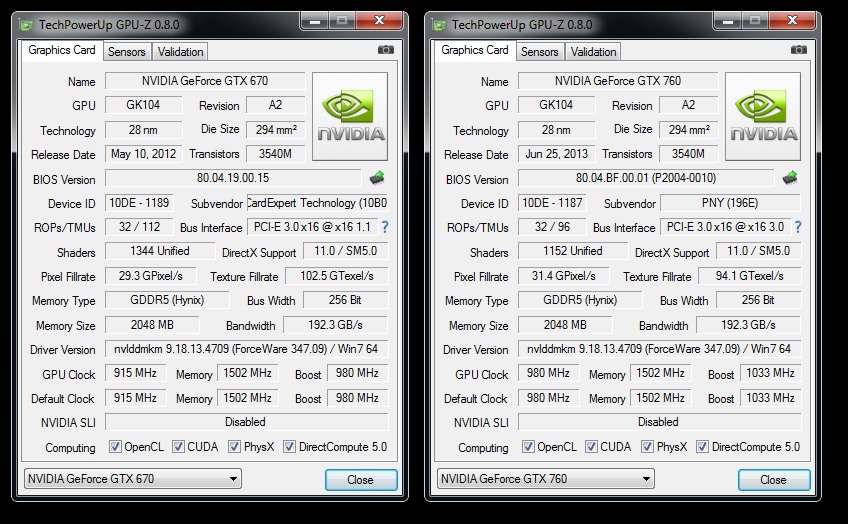Click the GPU Clock value 915 MHz

(135, 373)
